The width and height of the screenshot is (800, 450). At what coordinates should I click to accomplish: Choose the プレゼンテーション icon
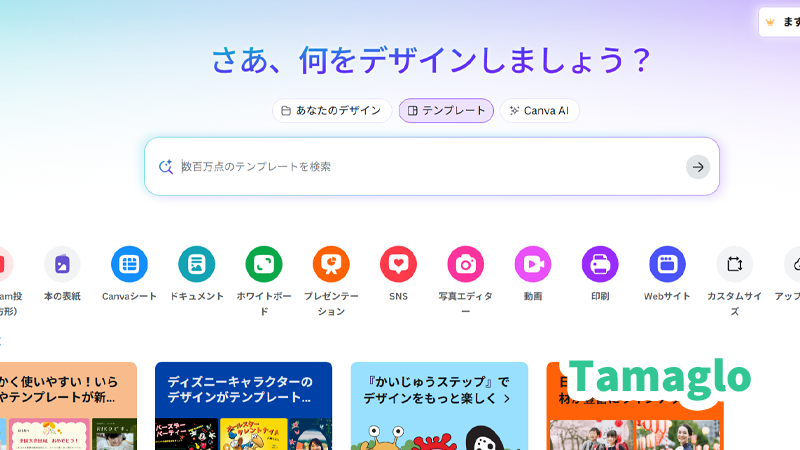[331, 264]
